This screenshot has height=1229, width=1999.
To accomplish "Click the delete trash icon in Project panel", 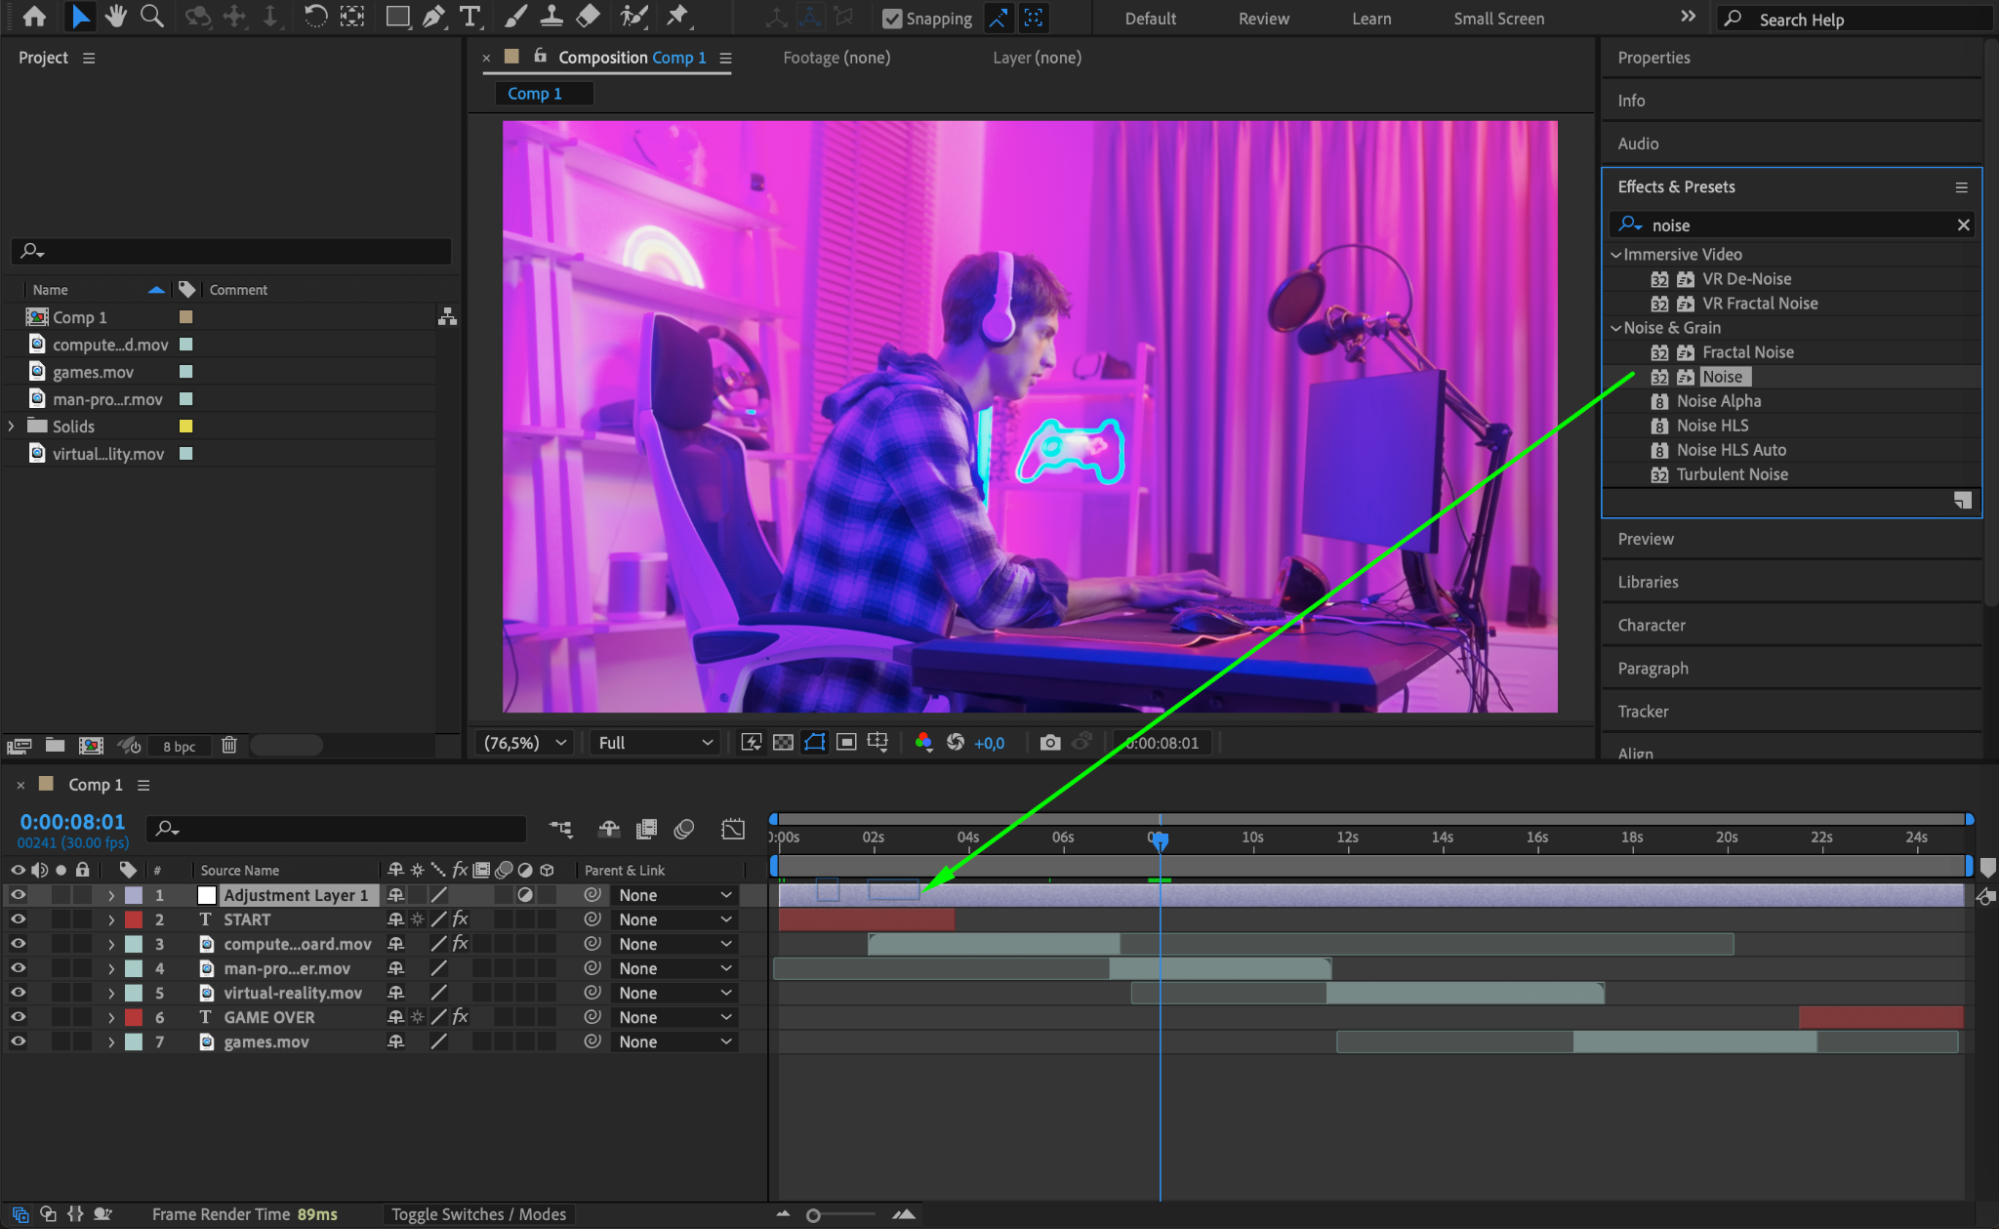I will tap(229, 745).
